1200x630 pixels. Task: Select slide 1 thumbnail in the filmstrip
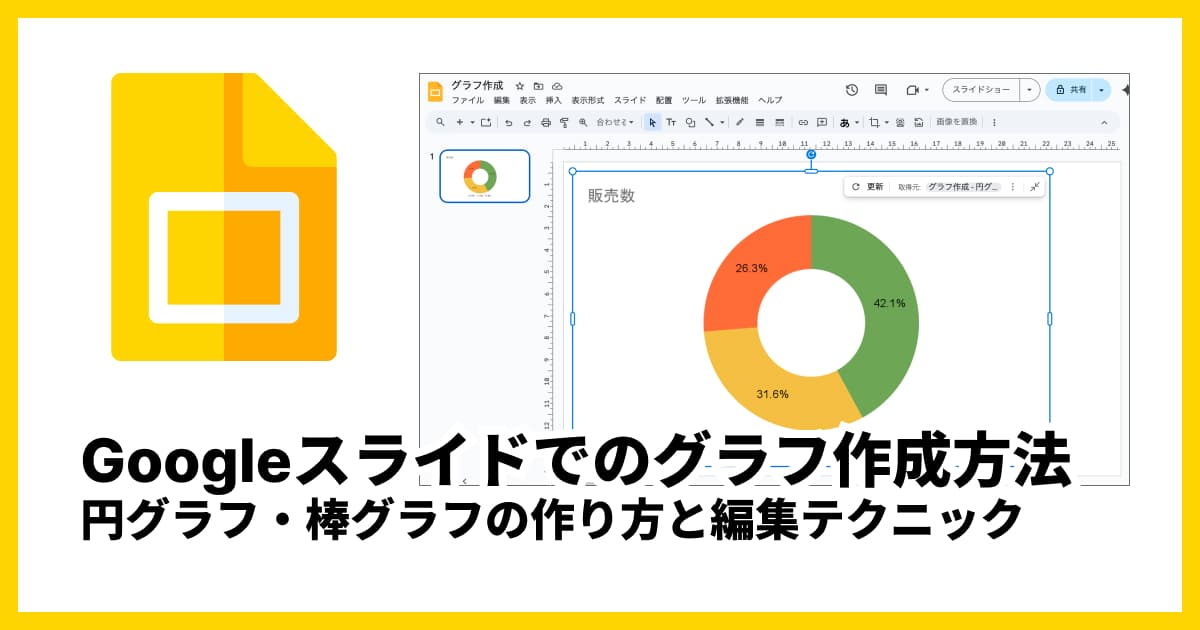point(484,175)
